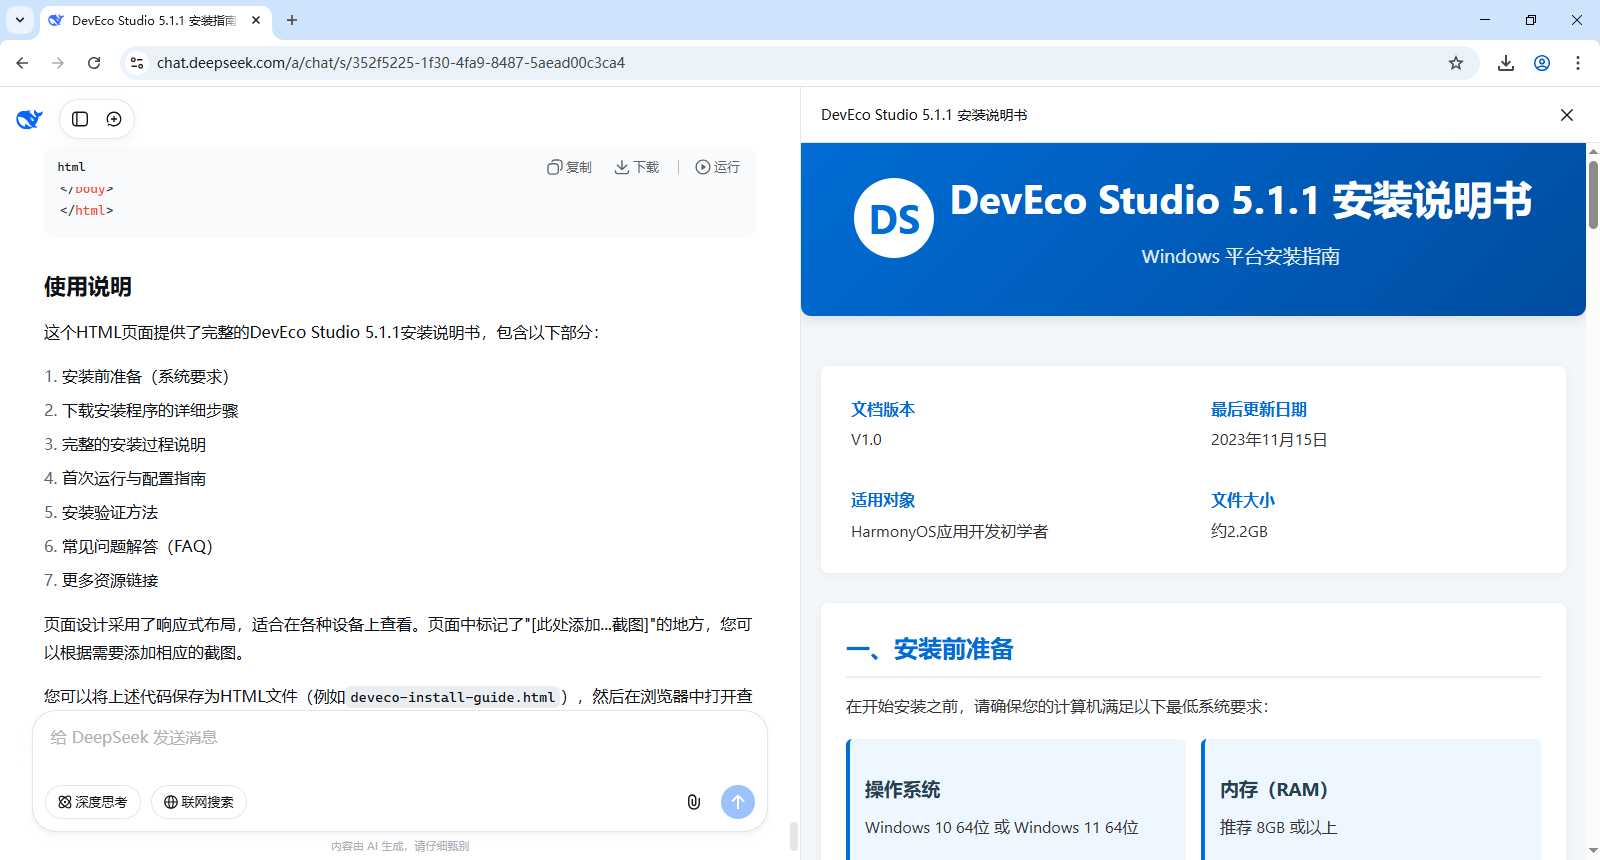Click the 文档版本 label
This screenshot has height=860, width=1600.
[x=883, y=409]
